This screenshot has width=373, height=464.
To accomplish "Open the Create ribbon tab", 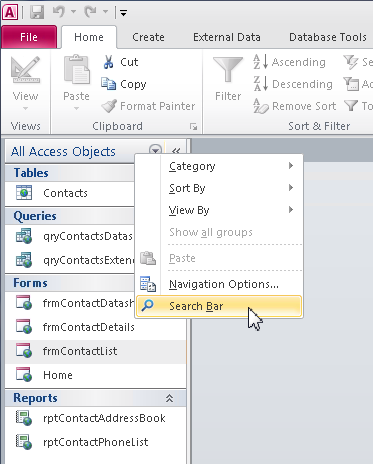I will [148, 37].
